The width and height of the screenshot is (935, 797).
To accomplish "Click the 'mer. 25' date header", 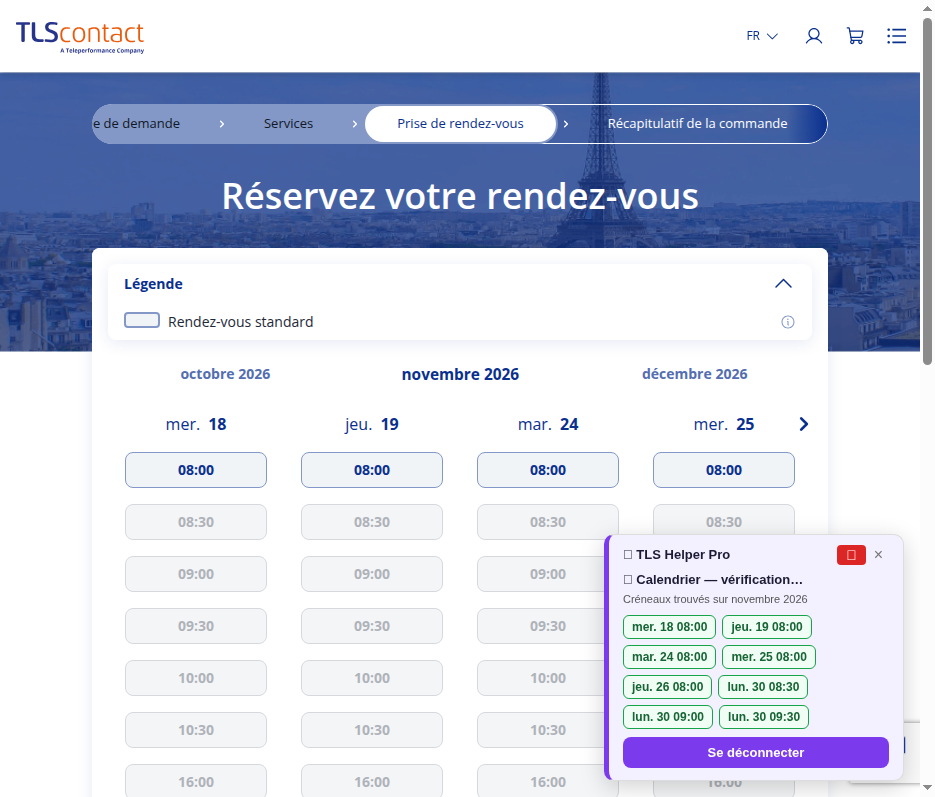I will pos(724,424).
